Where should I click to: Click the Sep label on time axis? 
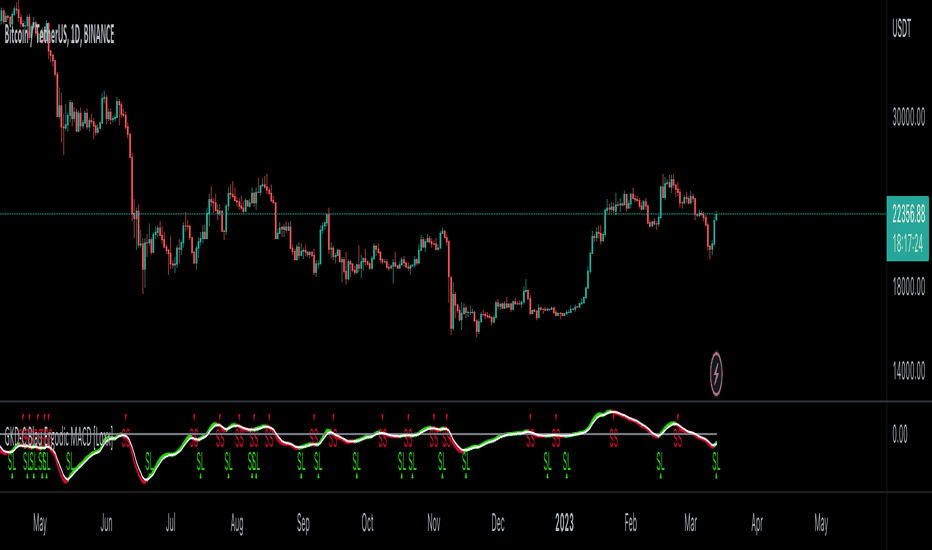[x=303, y=524]
